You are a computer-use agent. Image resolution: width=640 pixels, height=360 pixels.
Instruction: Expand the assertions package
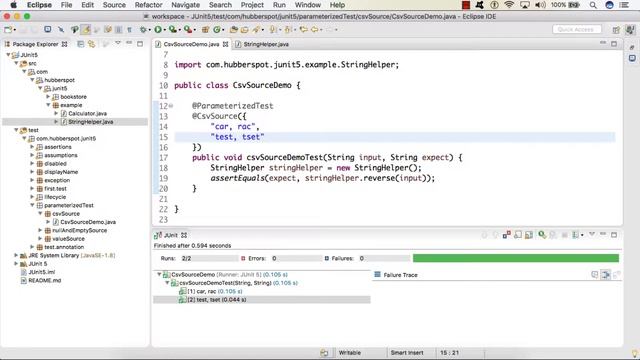coord(32,147)
